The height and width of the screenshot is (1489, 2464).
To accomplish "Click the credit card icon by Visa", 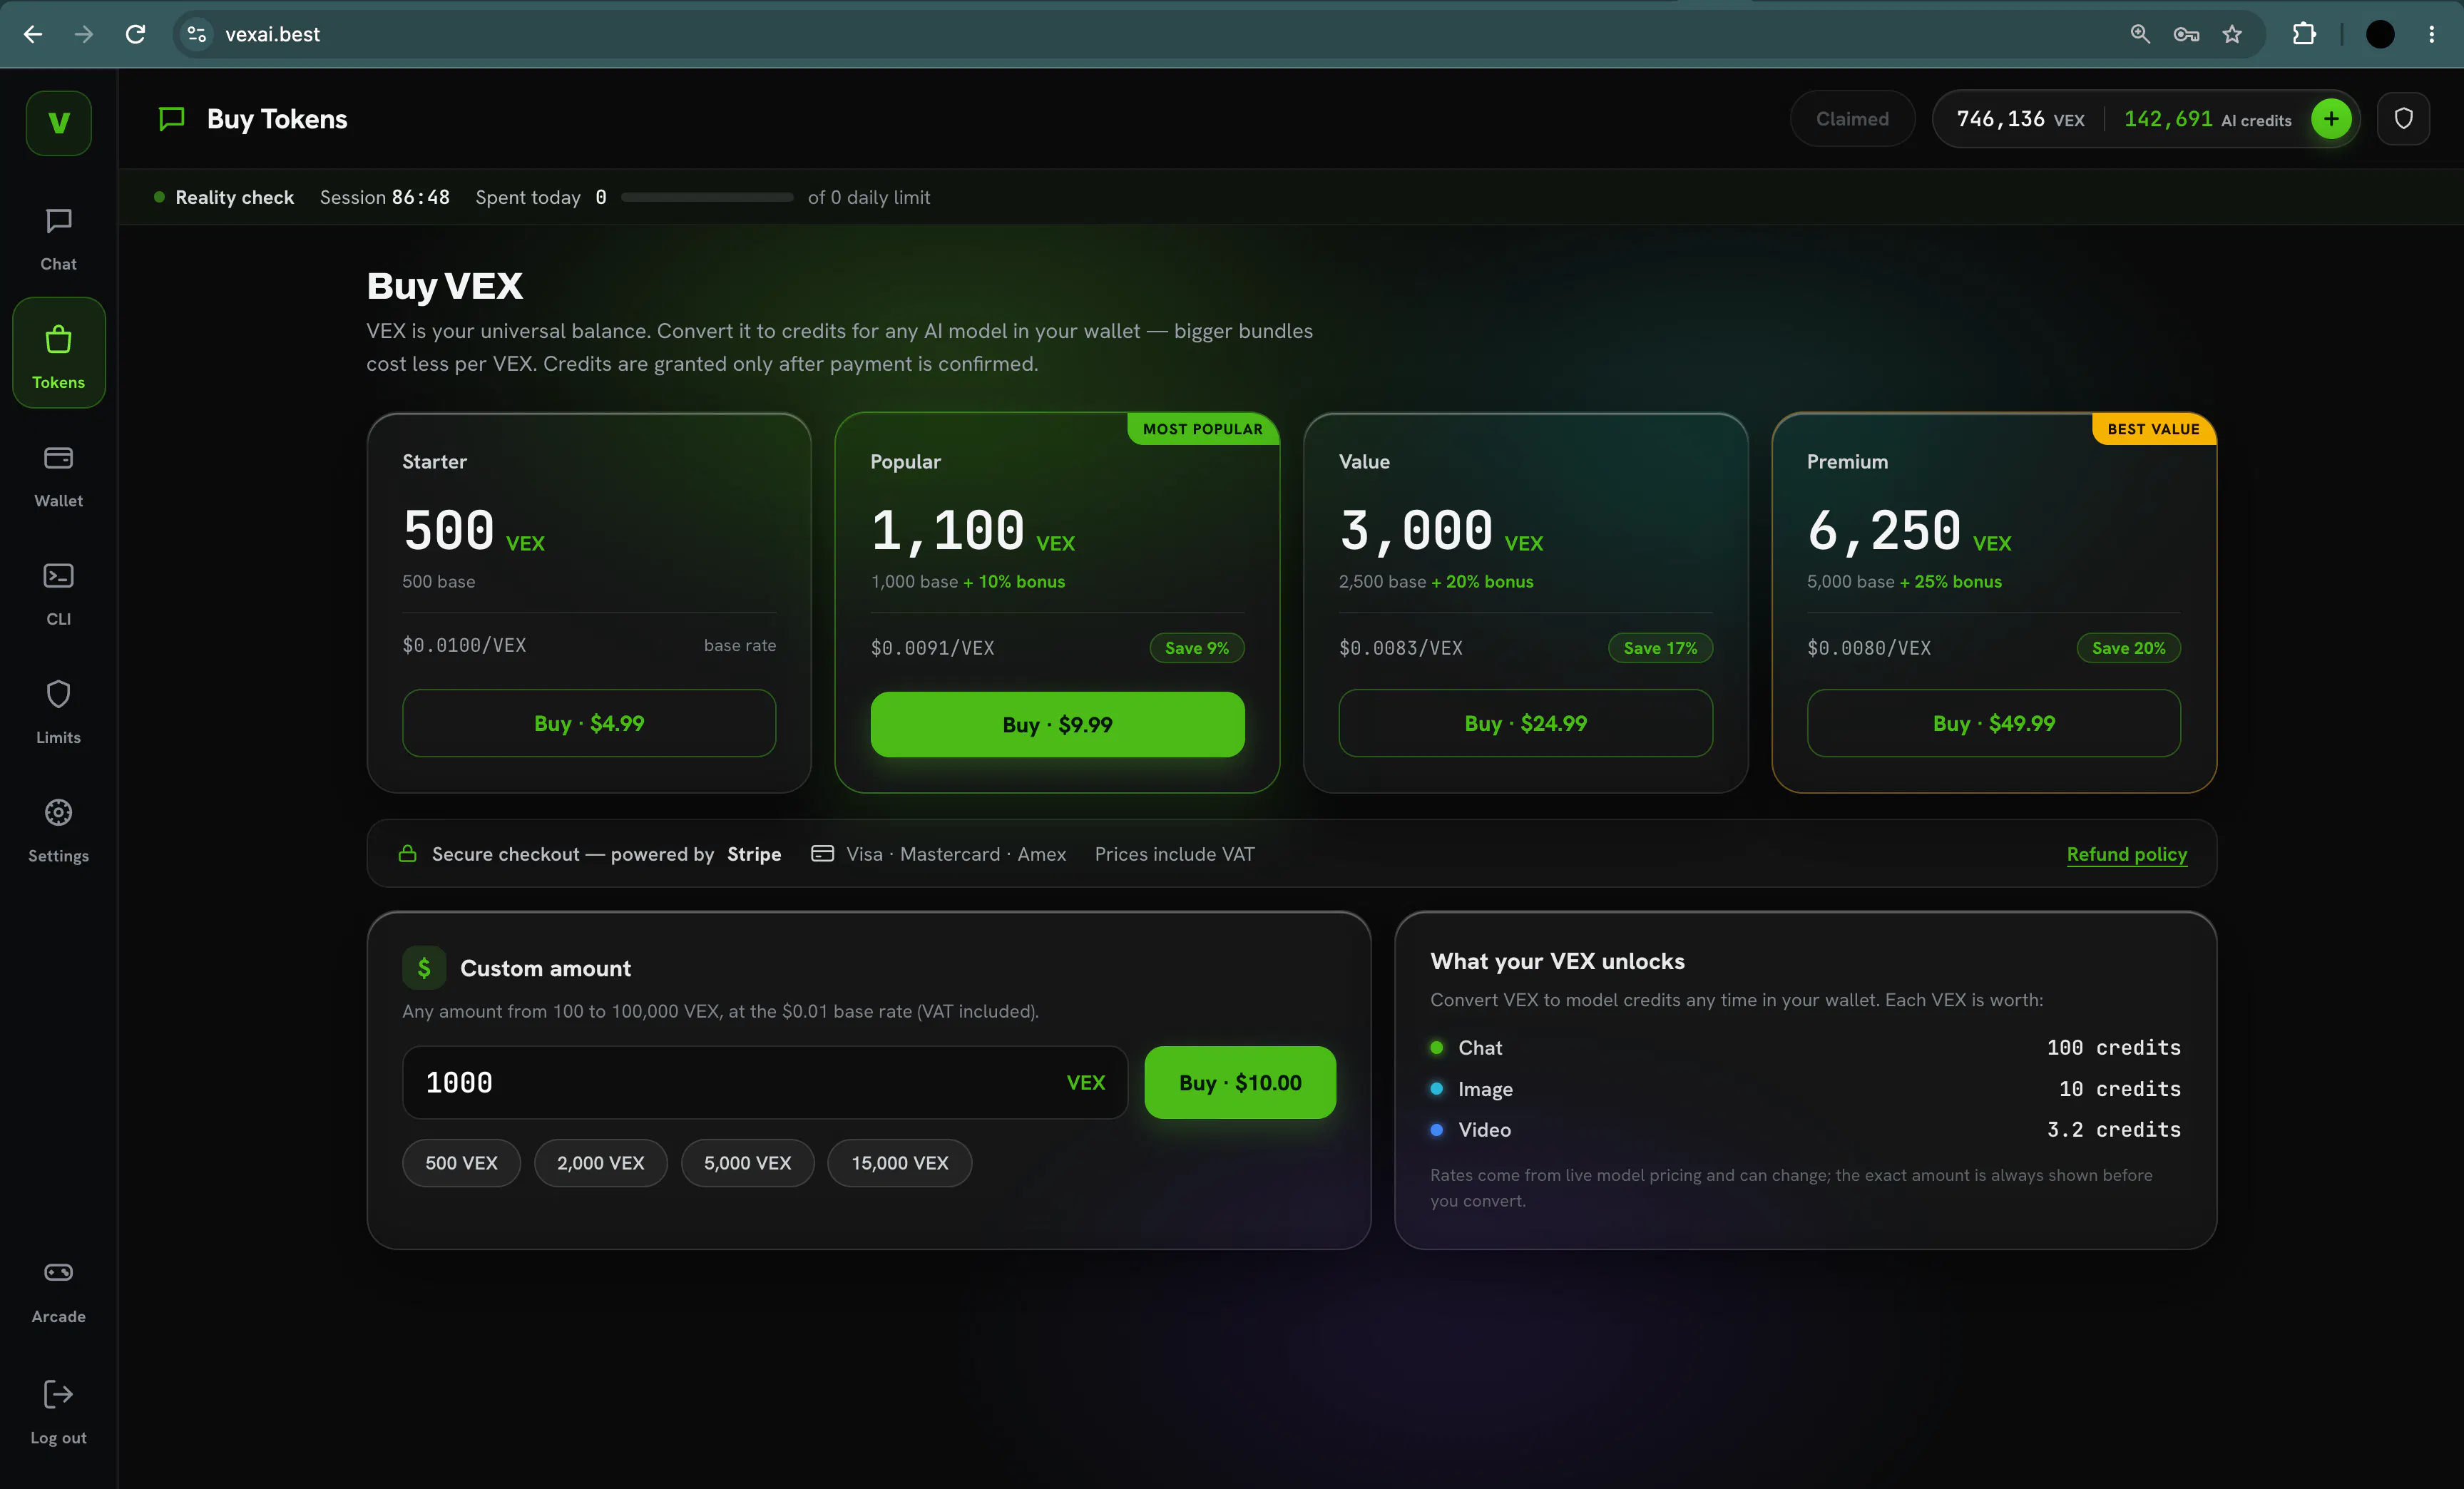I will [x=822, y=853].
